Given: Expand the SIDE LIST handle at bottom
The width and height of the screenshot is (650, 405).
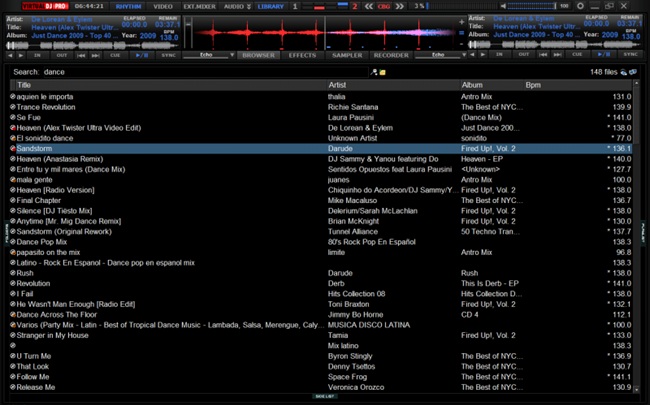Looking at the screenshot, I should pos(325,396).
